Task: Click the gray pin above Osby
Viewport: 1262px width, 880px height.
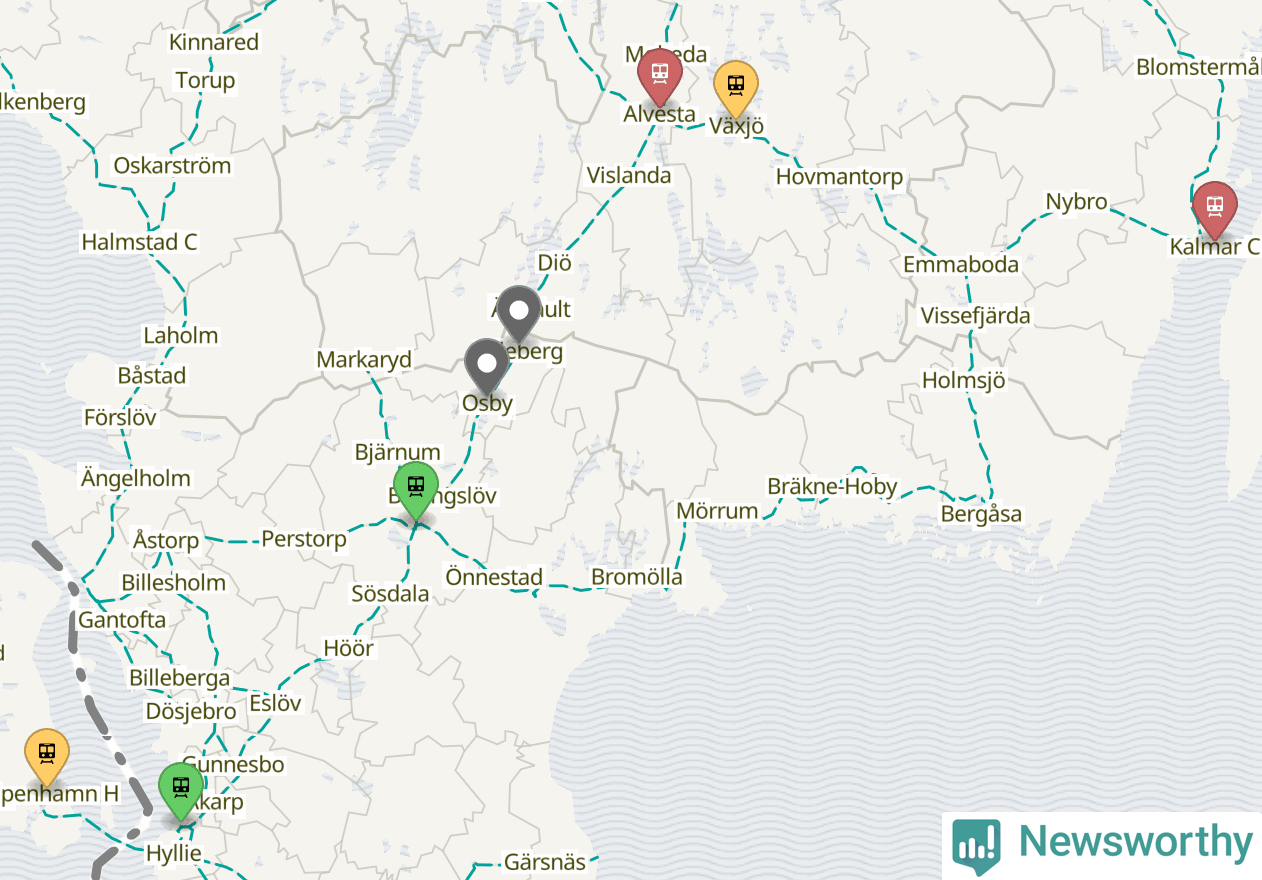Action: (x=487, y=366)
